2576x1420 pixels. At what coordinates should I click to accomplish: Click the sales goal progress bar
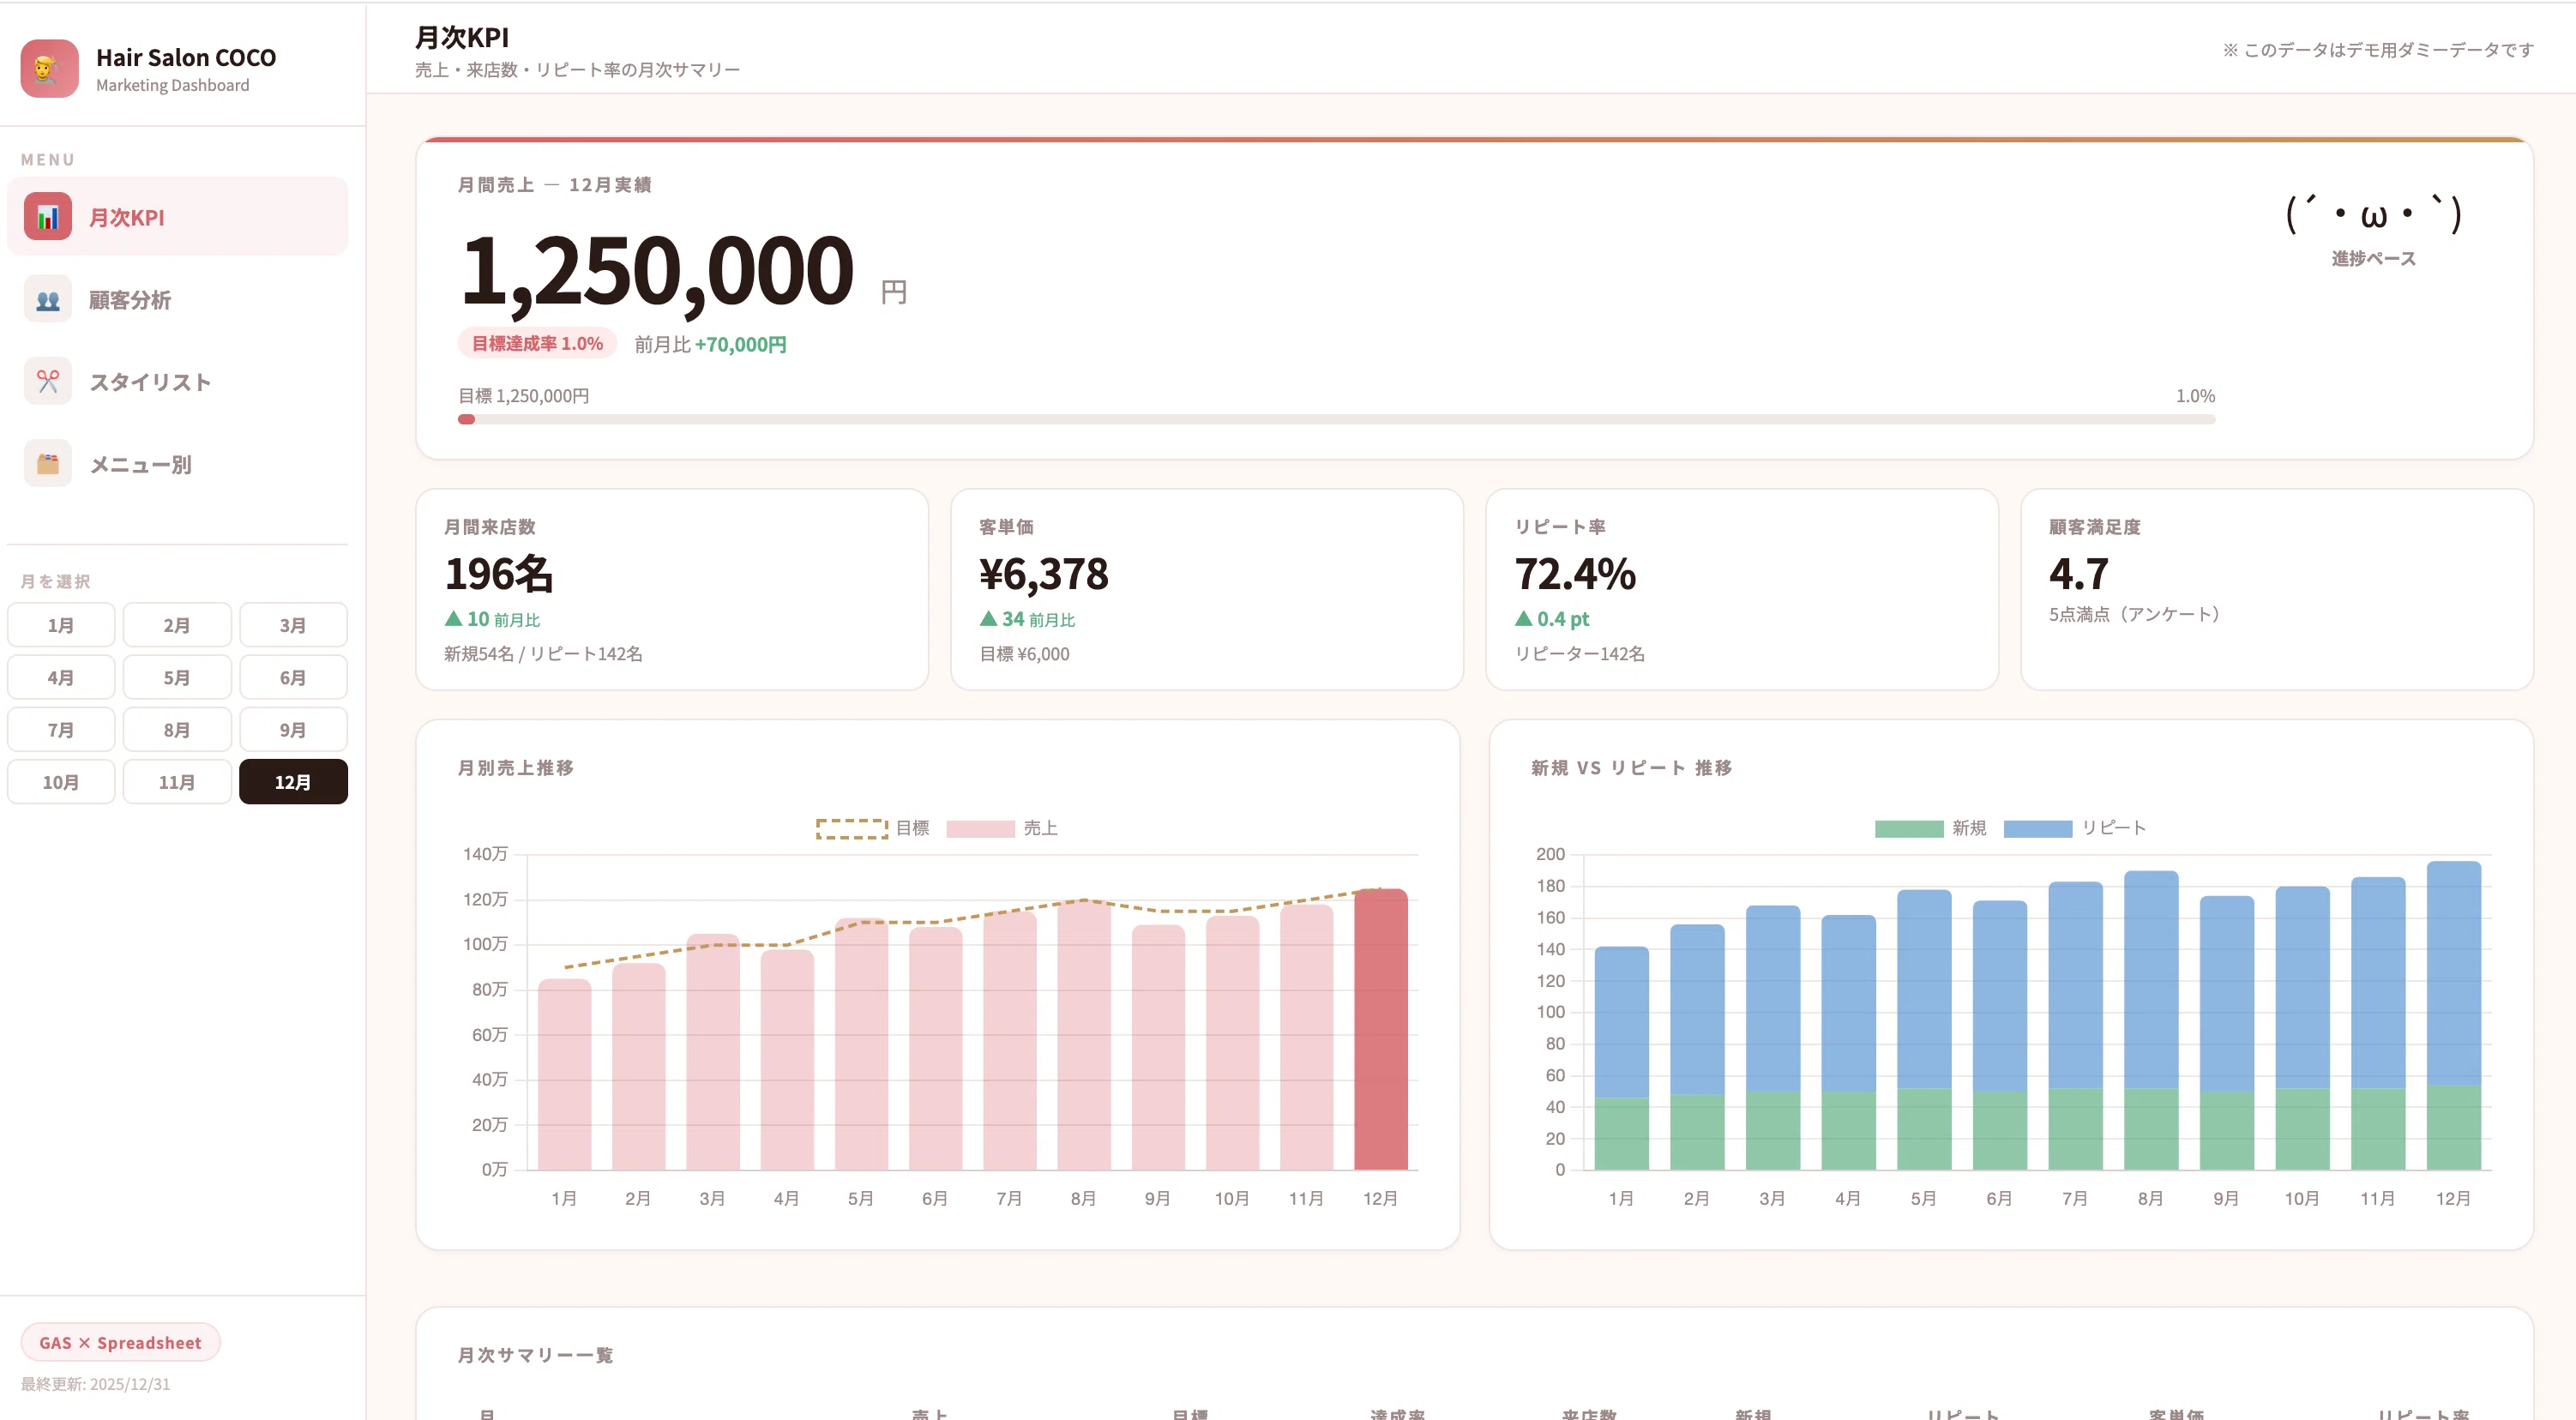[1336, 420]
